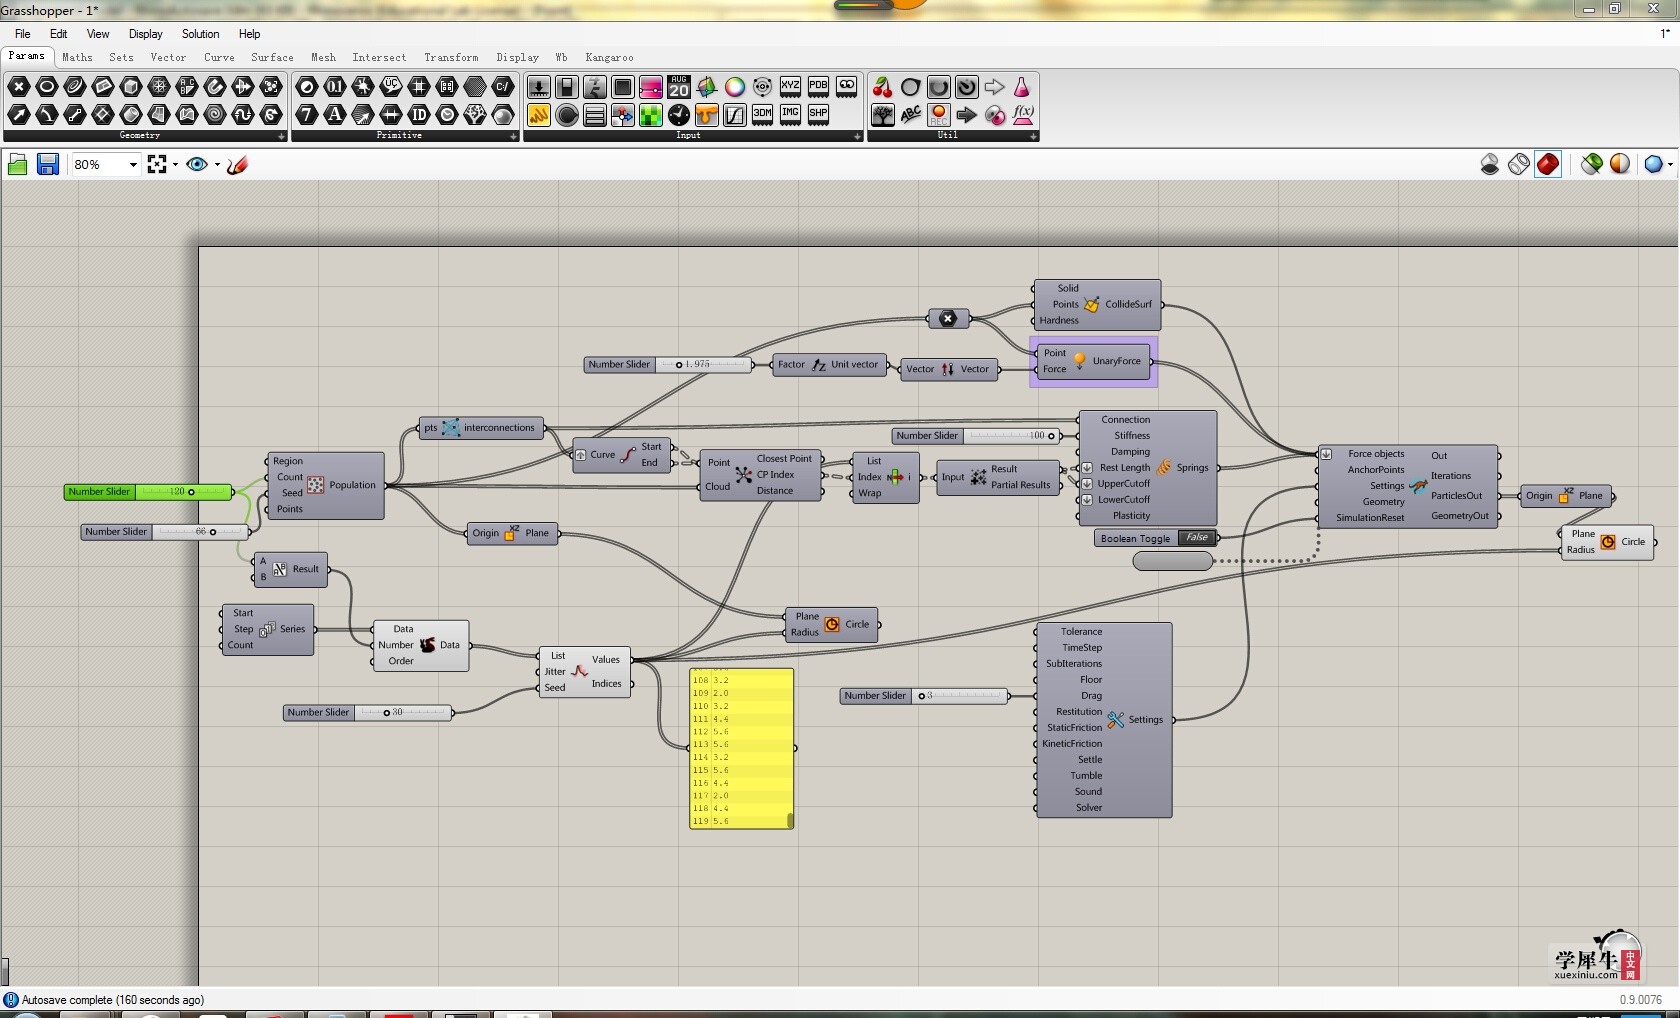Viewport: 1680px width, 1018px height.
Task: Switch to the Kangaroo tab
Action: (609, 58)
